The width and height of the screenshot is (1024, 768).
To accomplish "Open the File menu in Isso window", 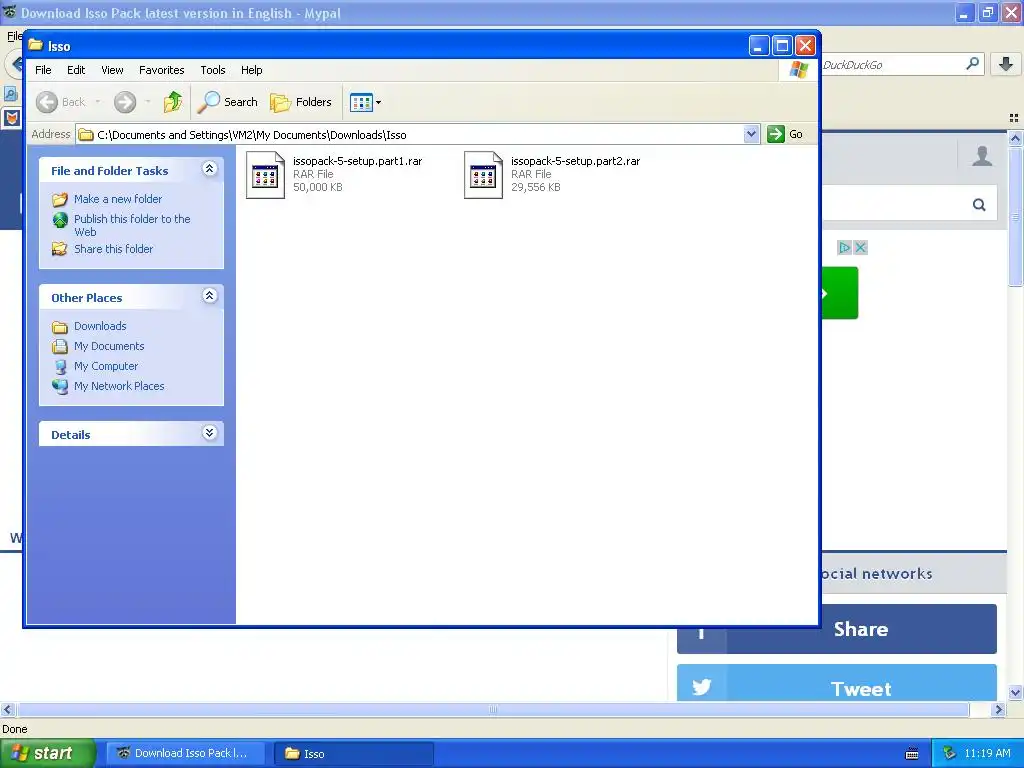I will coord(43,70).
